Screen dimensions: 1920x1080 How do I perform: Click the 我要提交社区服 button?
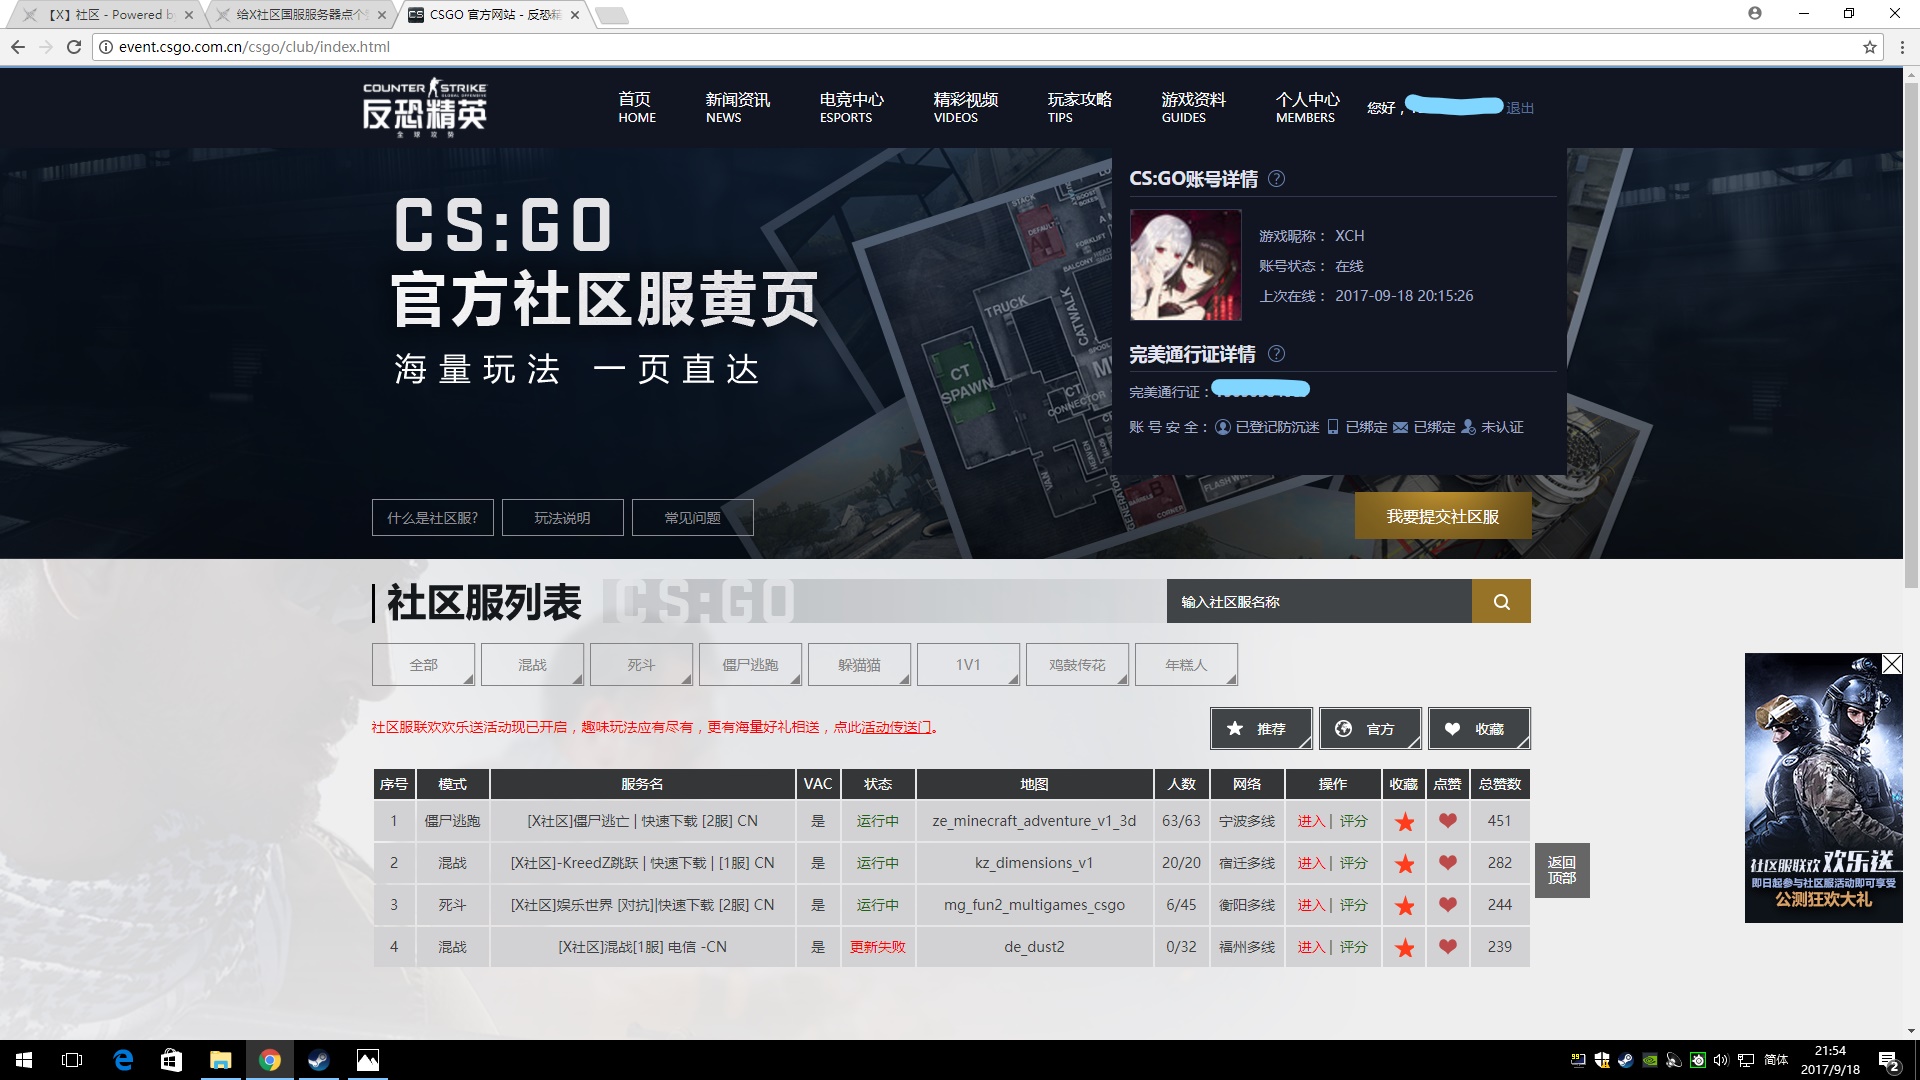click(1442, 516)
